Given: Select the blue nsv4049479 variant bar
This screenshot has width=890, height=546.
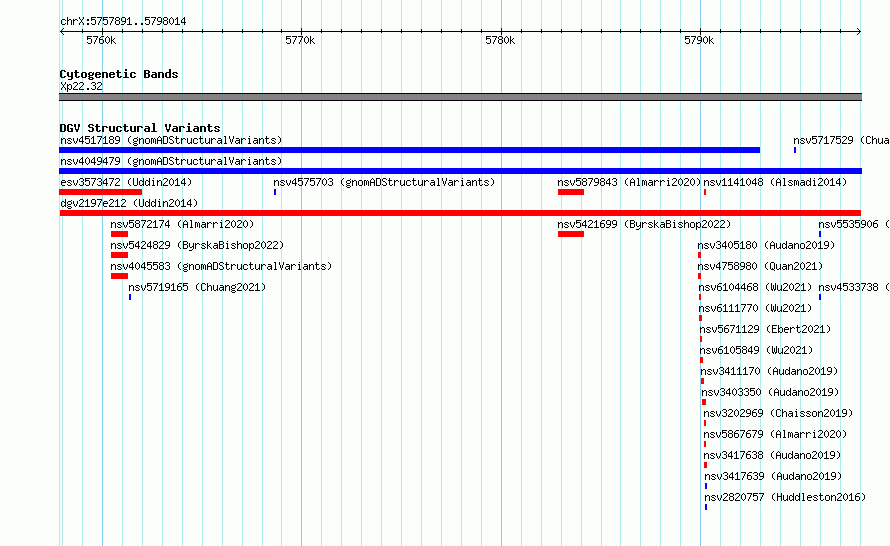Looking at the screenshot, I should [460, 171].
